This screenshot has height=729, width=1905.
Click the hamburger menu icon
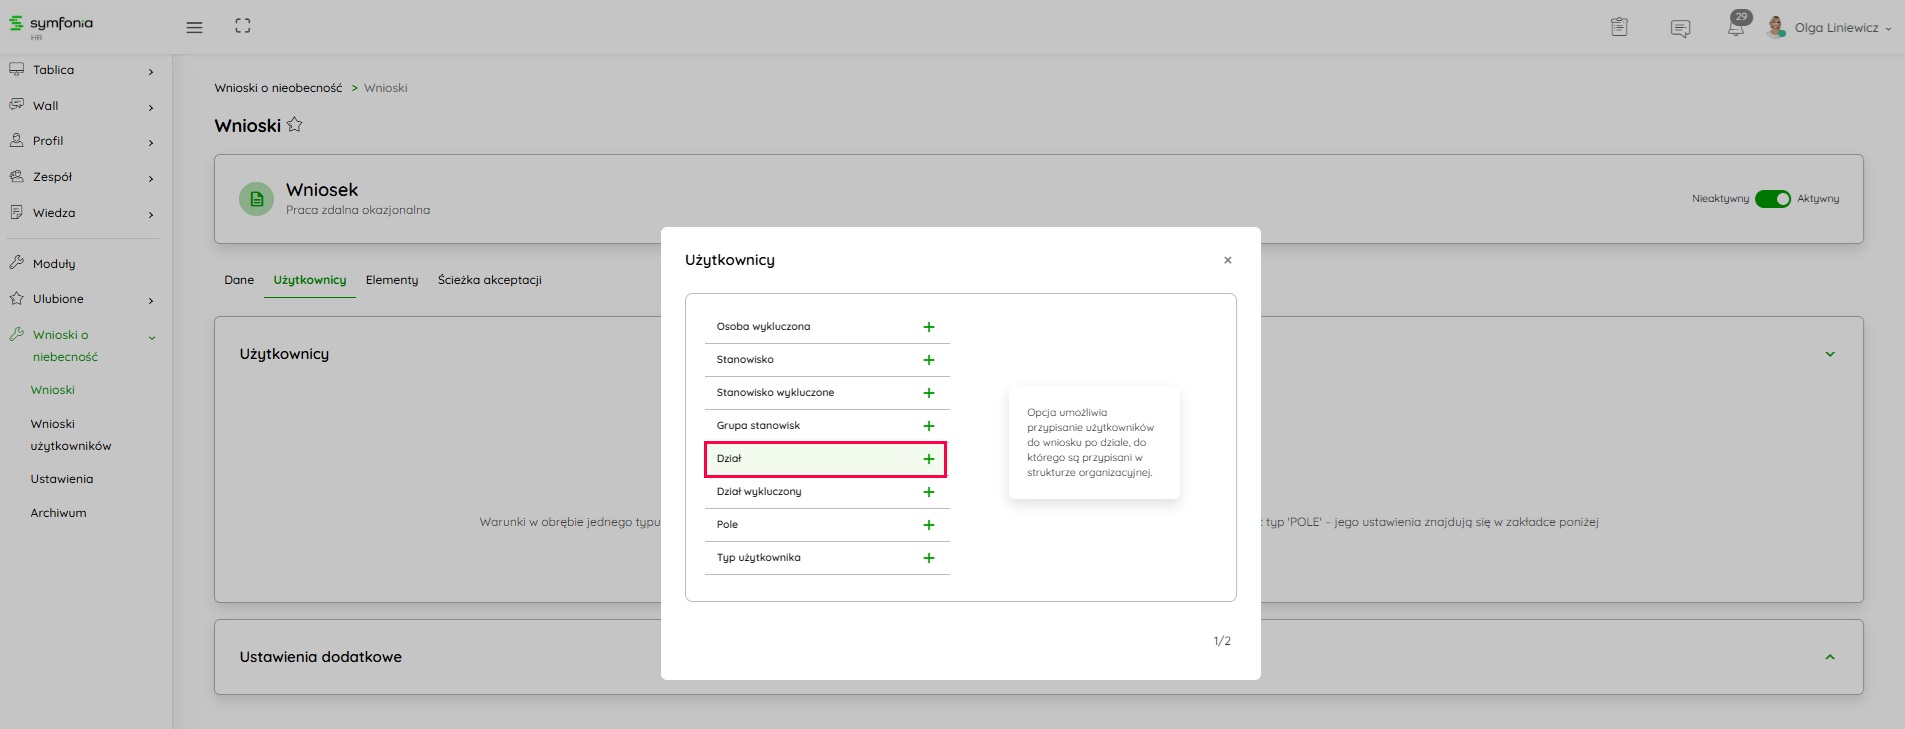point(194,27)
